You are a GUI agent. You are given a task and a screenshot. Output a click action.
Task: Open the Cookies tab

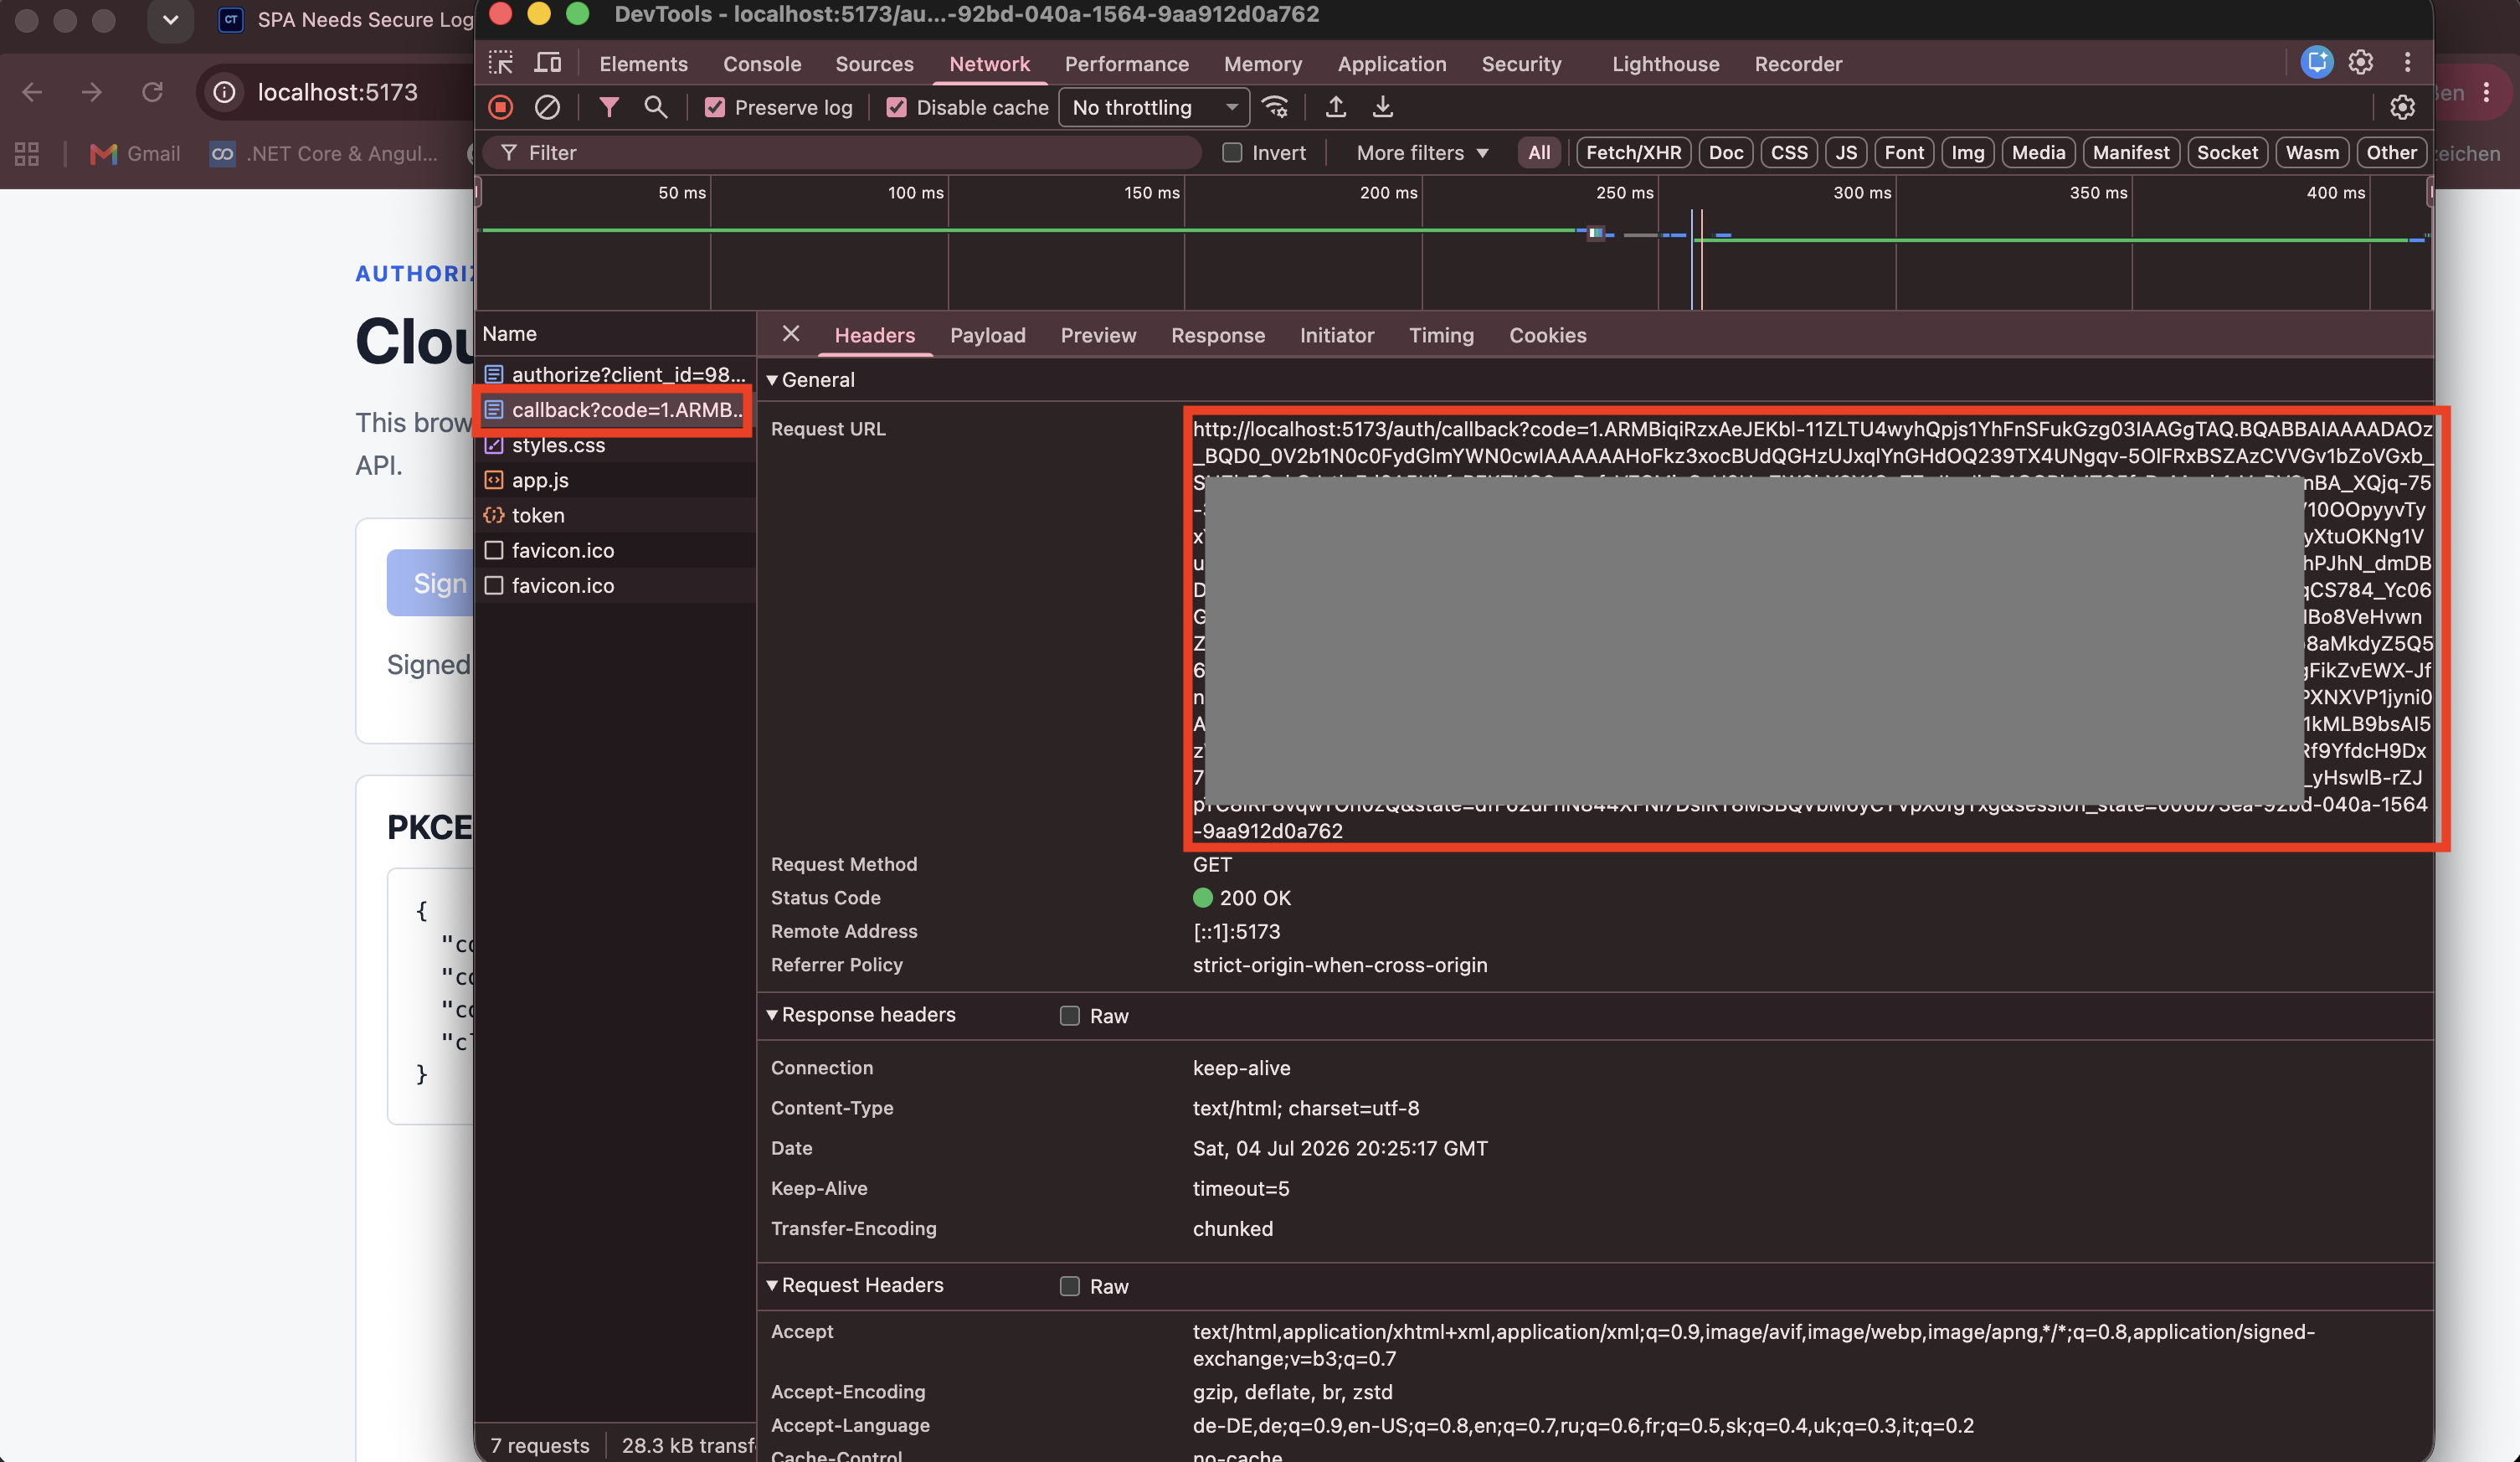pos(1547,335)
